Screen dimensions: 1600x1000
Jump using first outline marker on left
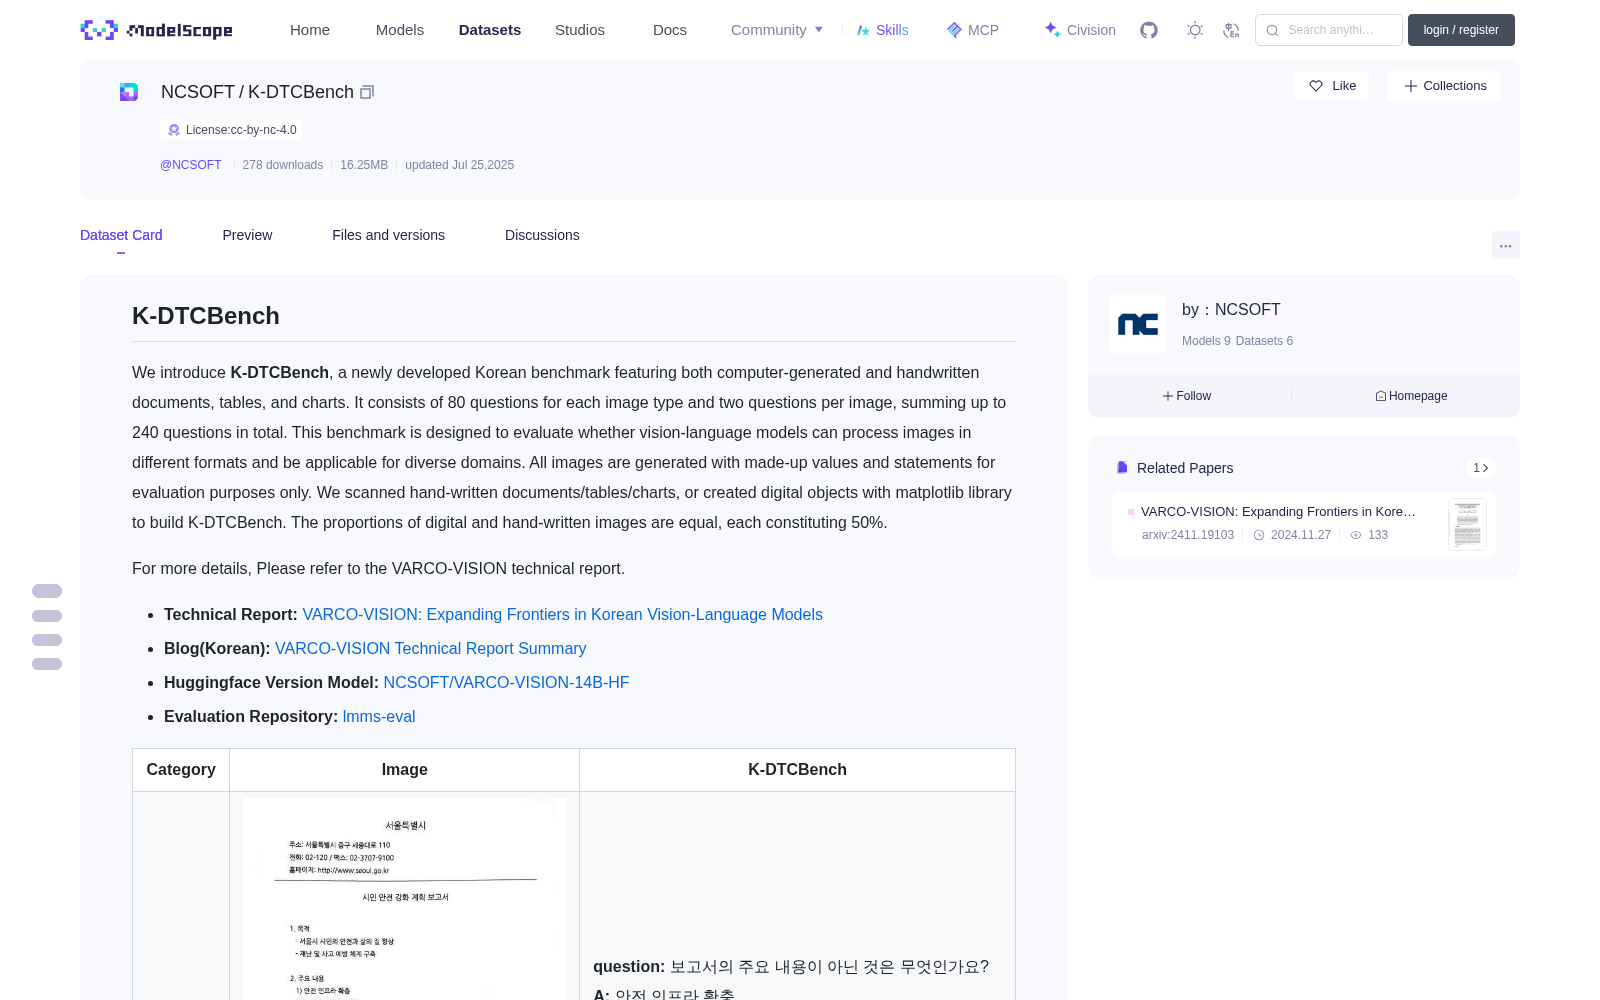tap(47, 591)
